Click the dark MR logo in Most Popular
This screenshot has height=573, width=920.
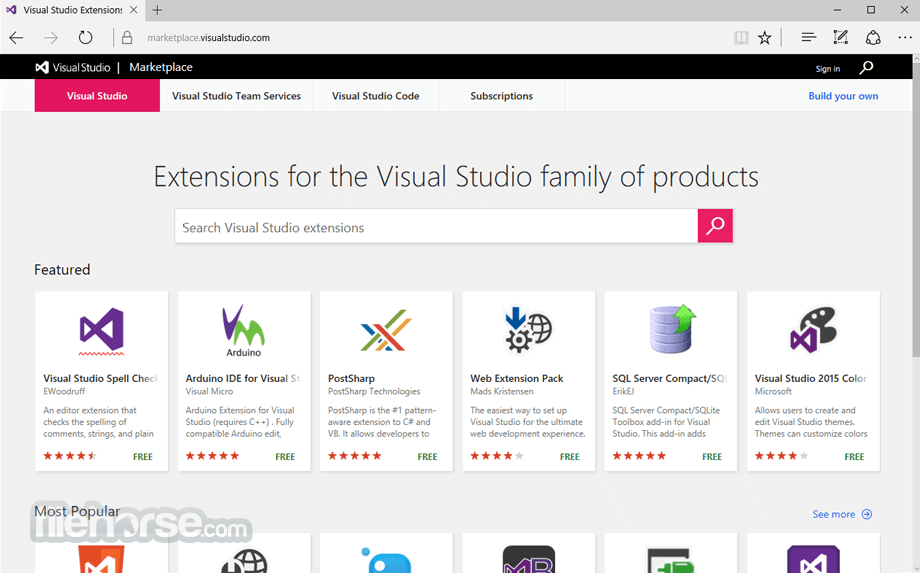pyautogui.click(x=529, y=559)
